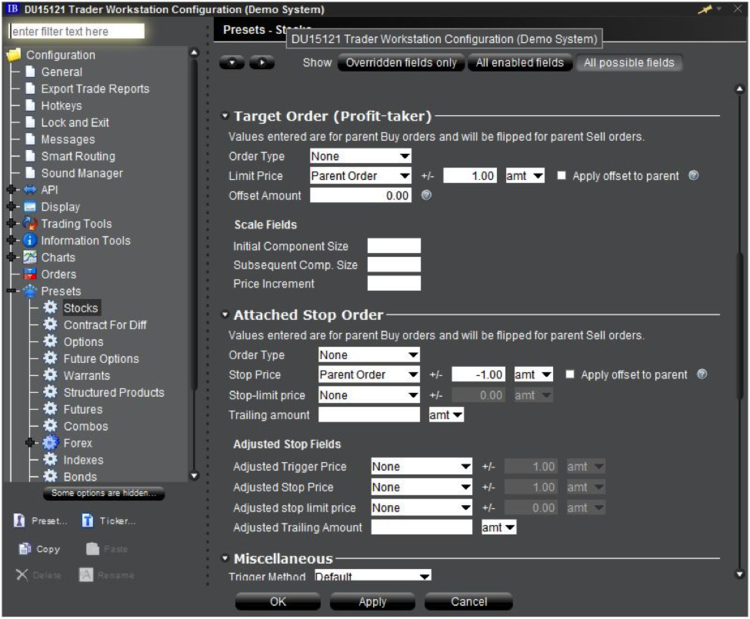Click the pin icon in title bar
Screen dimensions: 750x619
coord(705,9)
